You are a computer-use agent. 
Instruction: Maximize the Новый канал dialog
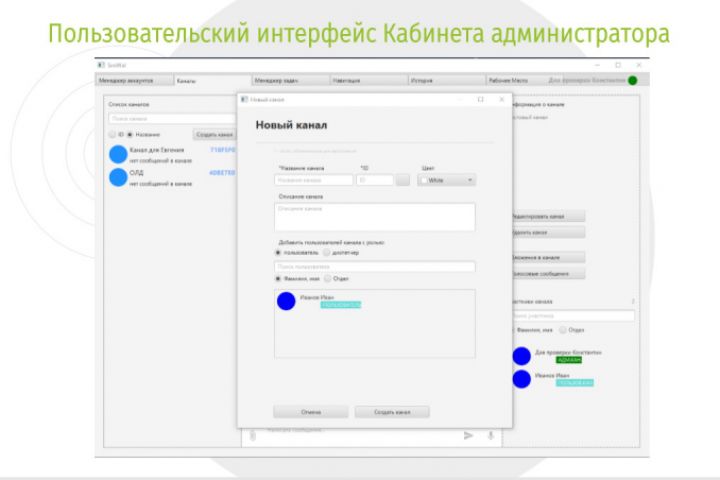click(480, 99)
